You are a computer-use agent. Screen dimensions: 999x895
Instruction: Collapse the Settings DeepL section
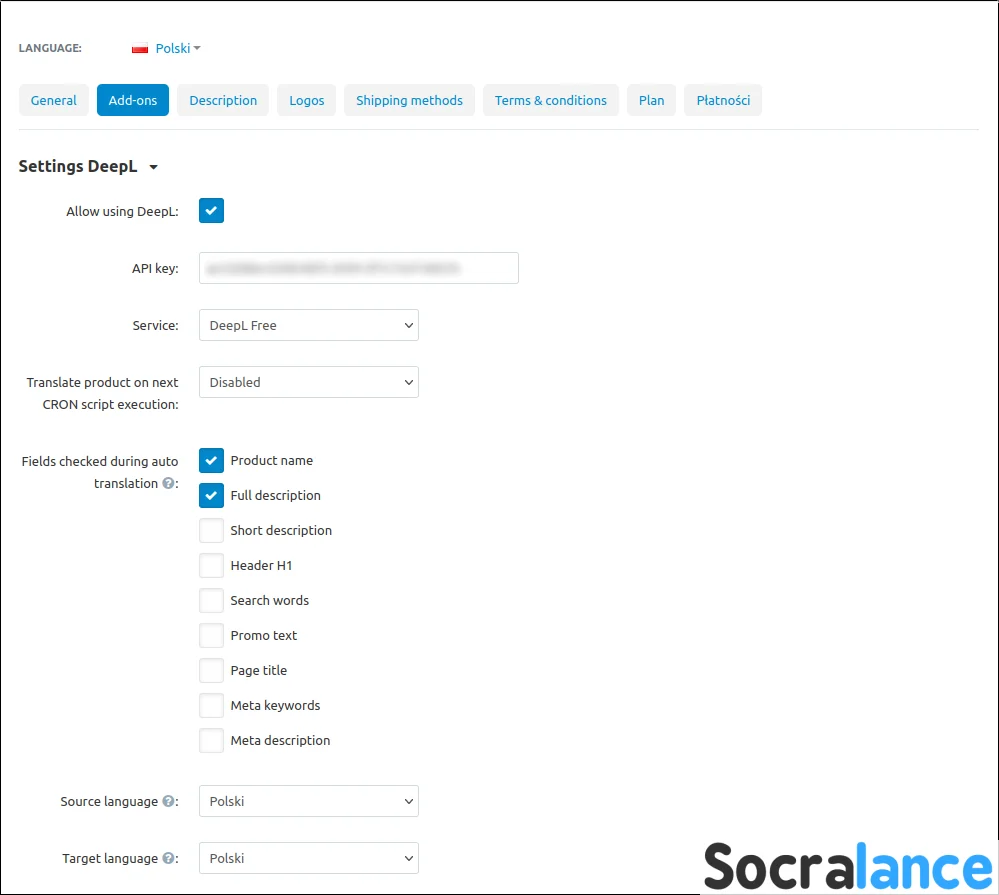pyautogui.click(x=154, y=167)
